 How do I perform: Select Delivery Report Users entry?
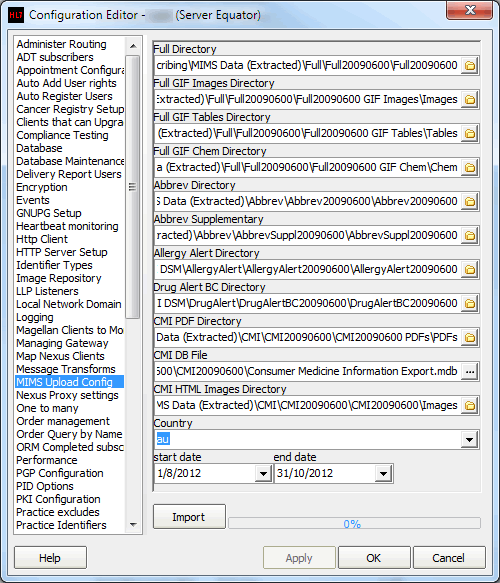(69, 174)
